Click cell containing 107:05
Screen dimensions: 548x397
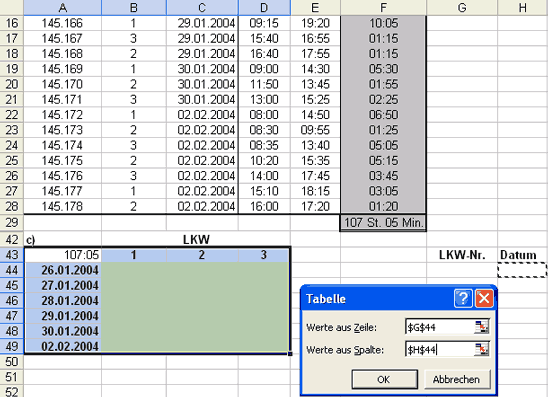63,255
